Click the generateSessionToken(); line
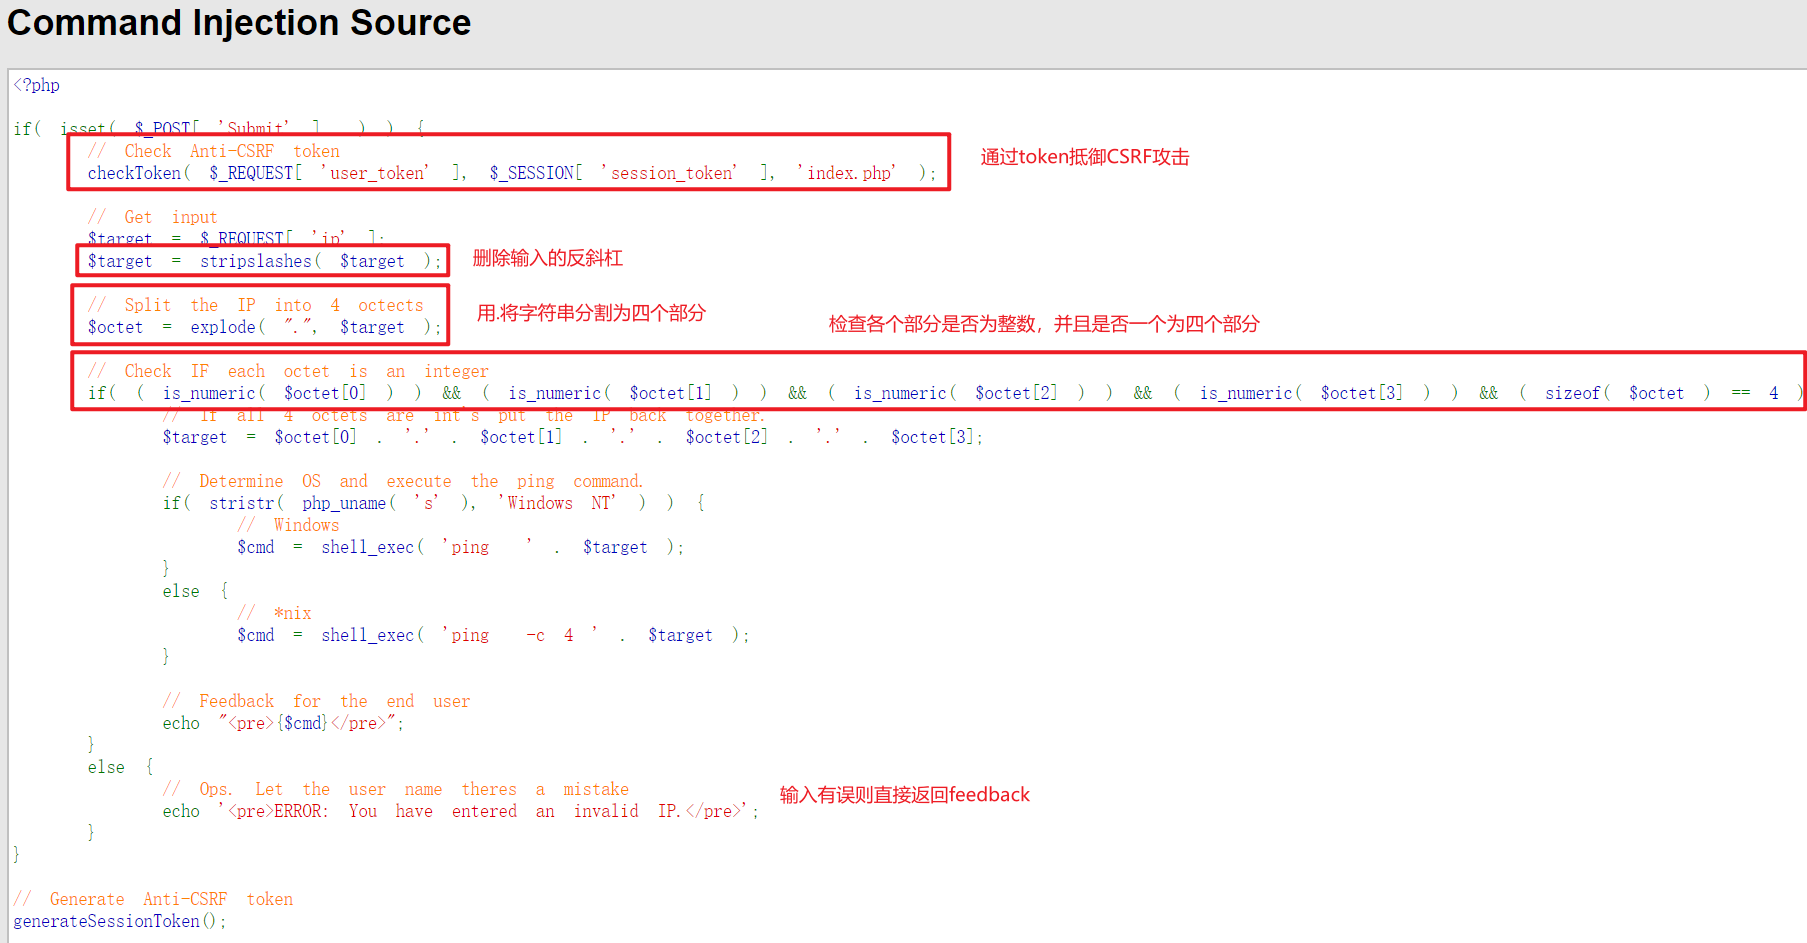1807x943 pixels. [x=120, y=921]
